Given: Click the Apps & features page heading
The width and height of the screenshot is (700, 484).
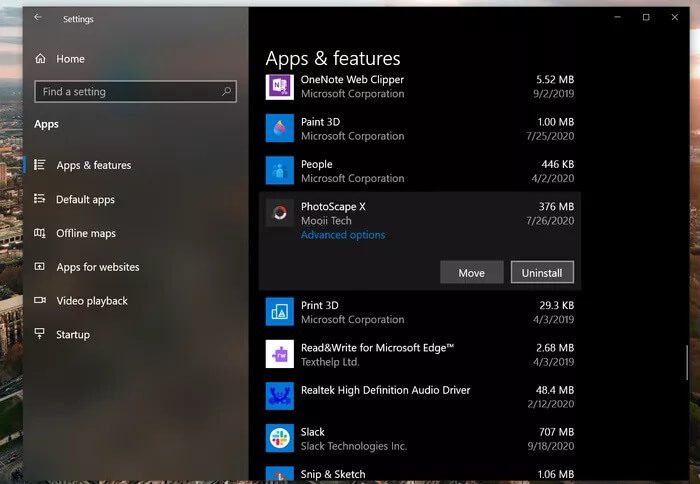Looking at the screenshot, I should [333, 58].
